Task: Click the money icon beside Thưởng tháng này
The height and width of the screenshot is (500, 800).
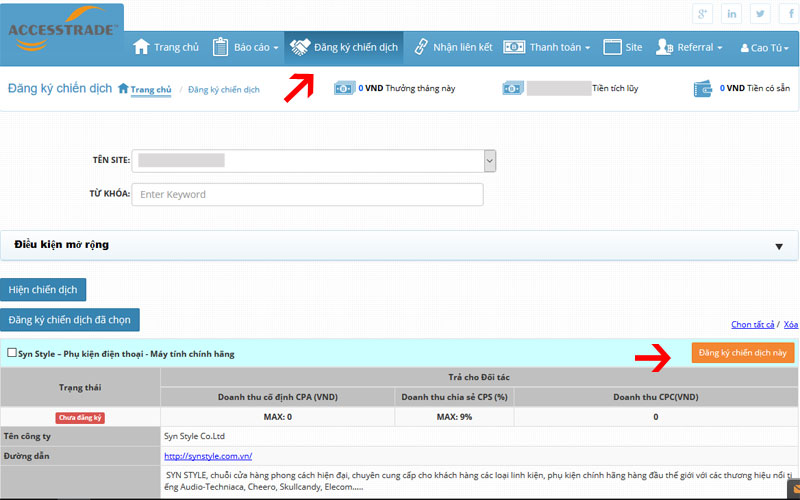Action: [x=344, y=89]
